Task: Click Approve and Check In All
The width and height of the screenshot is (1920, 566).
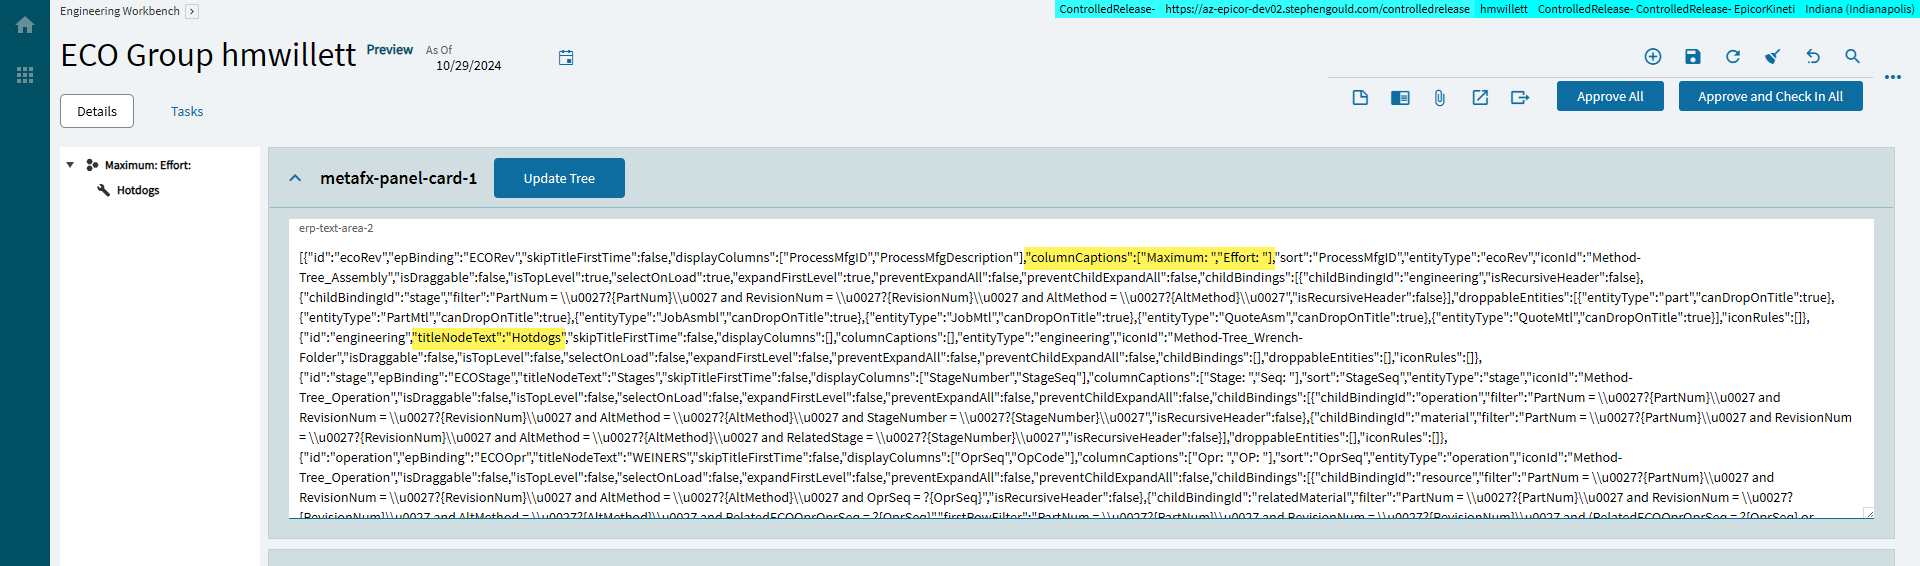Action: [1770, 96]
